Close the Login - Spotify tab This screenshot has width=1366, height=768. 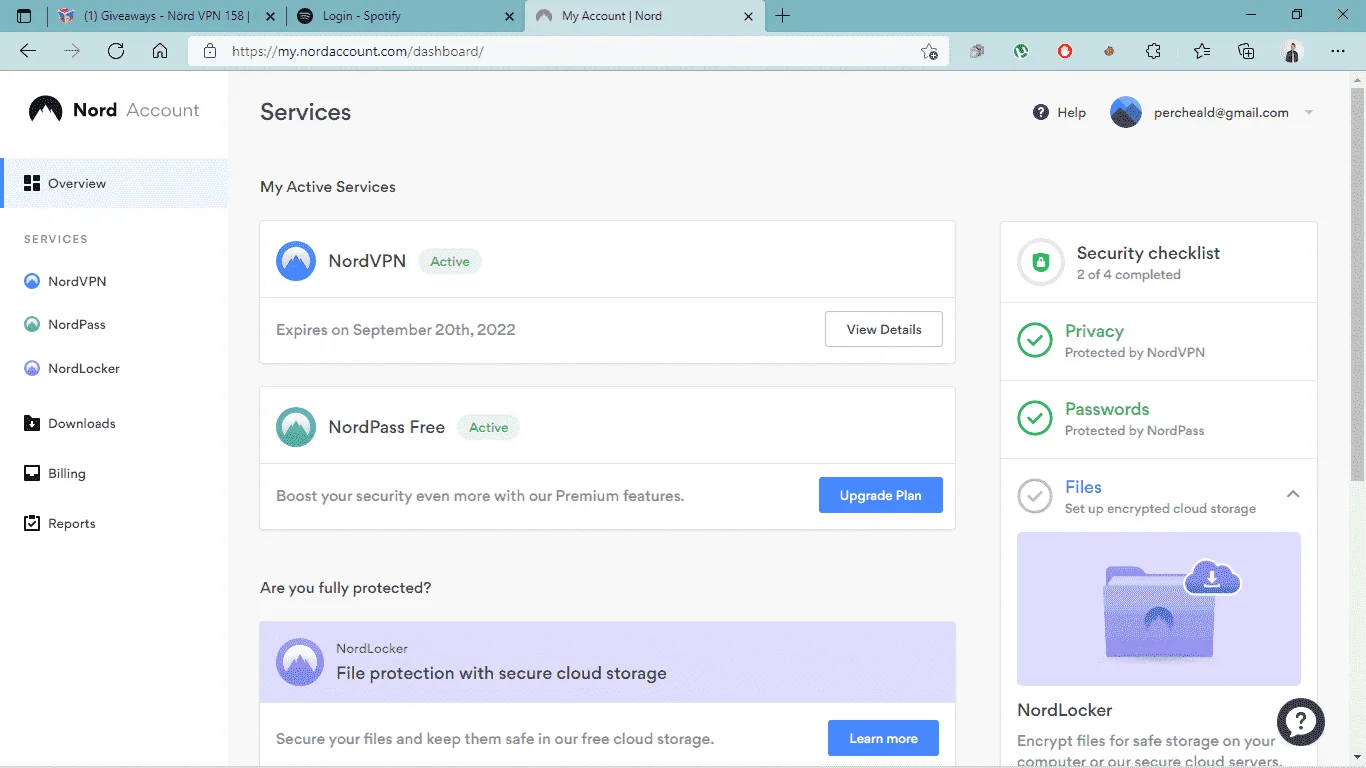point(510,16)
